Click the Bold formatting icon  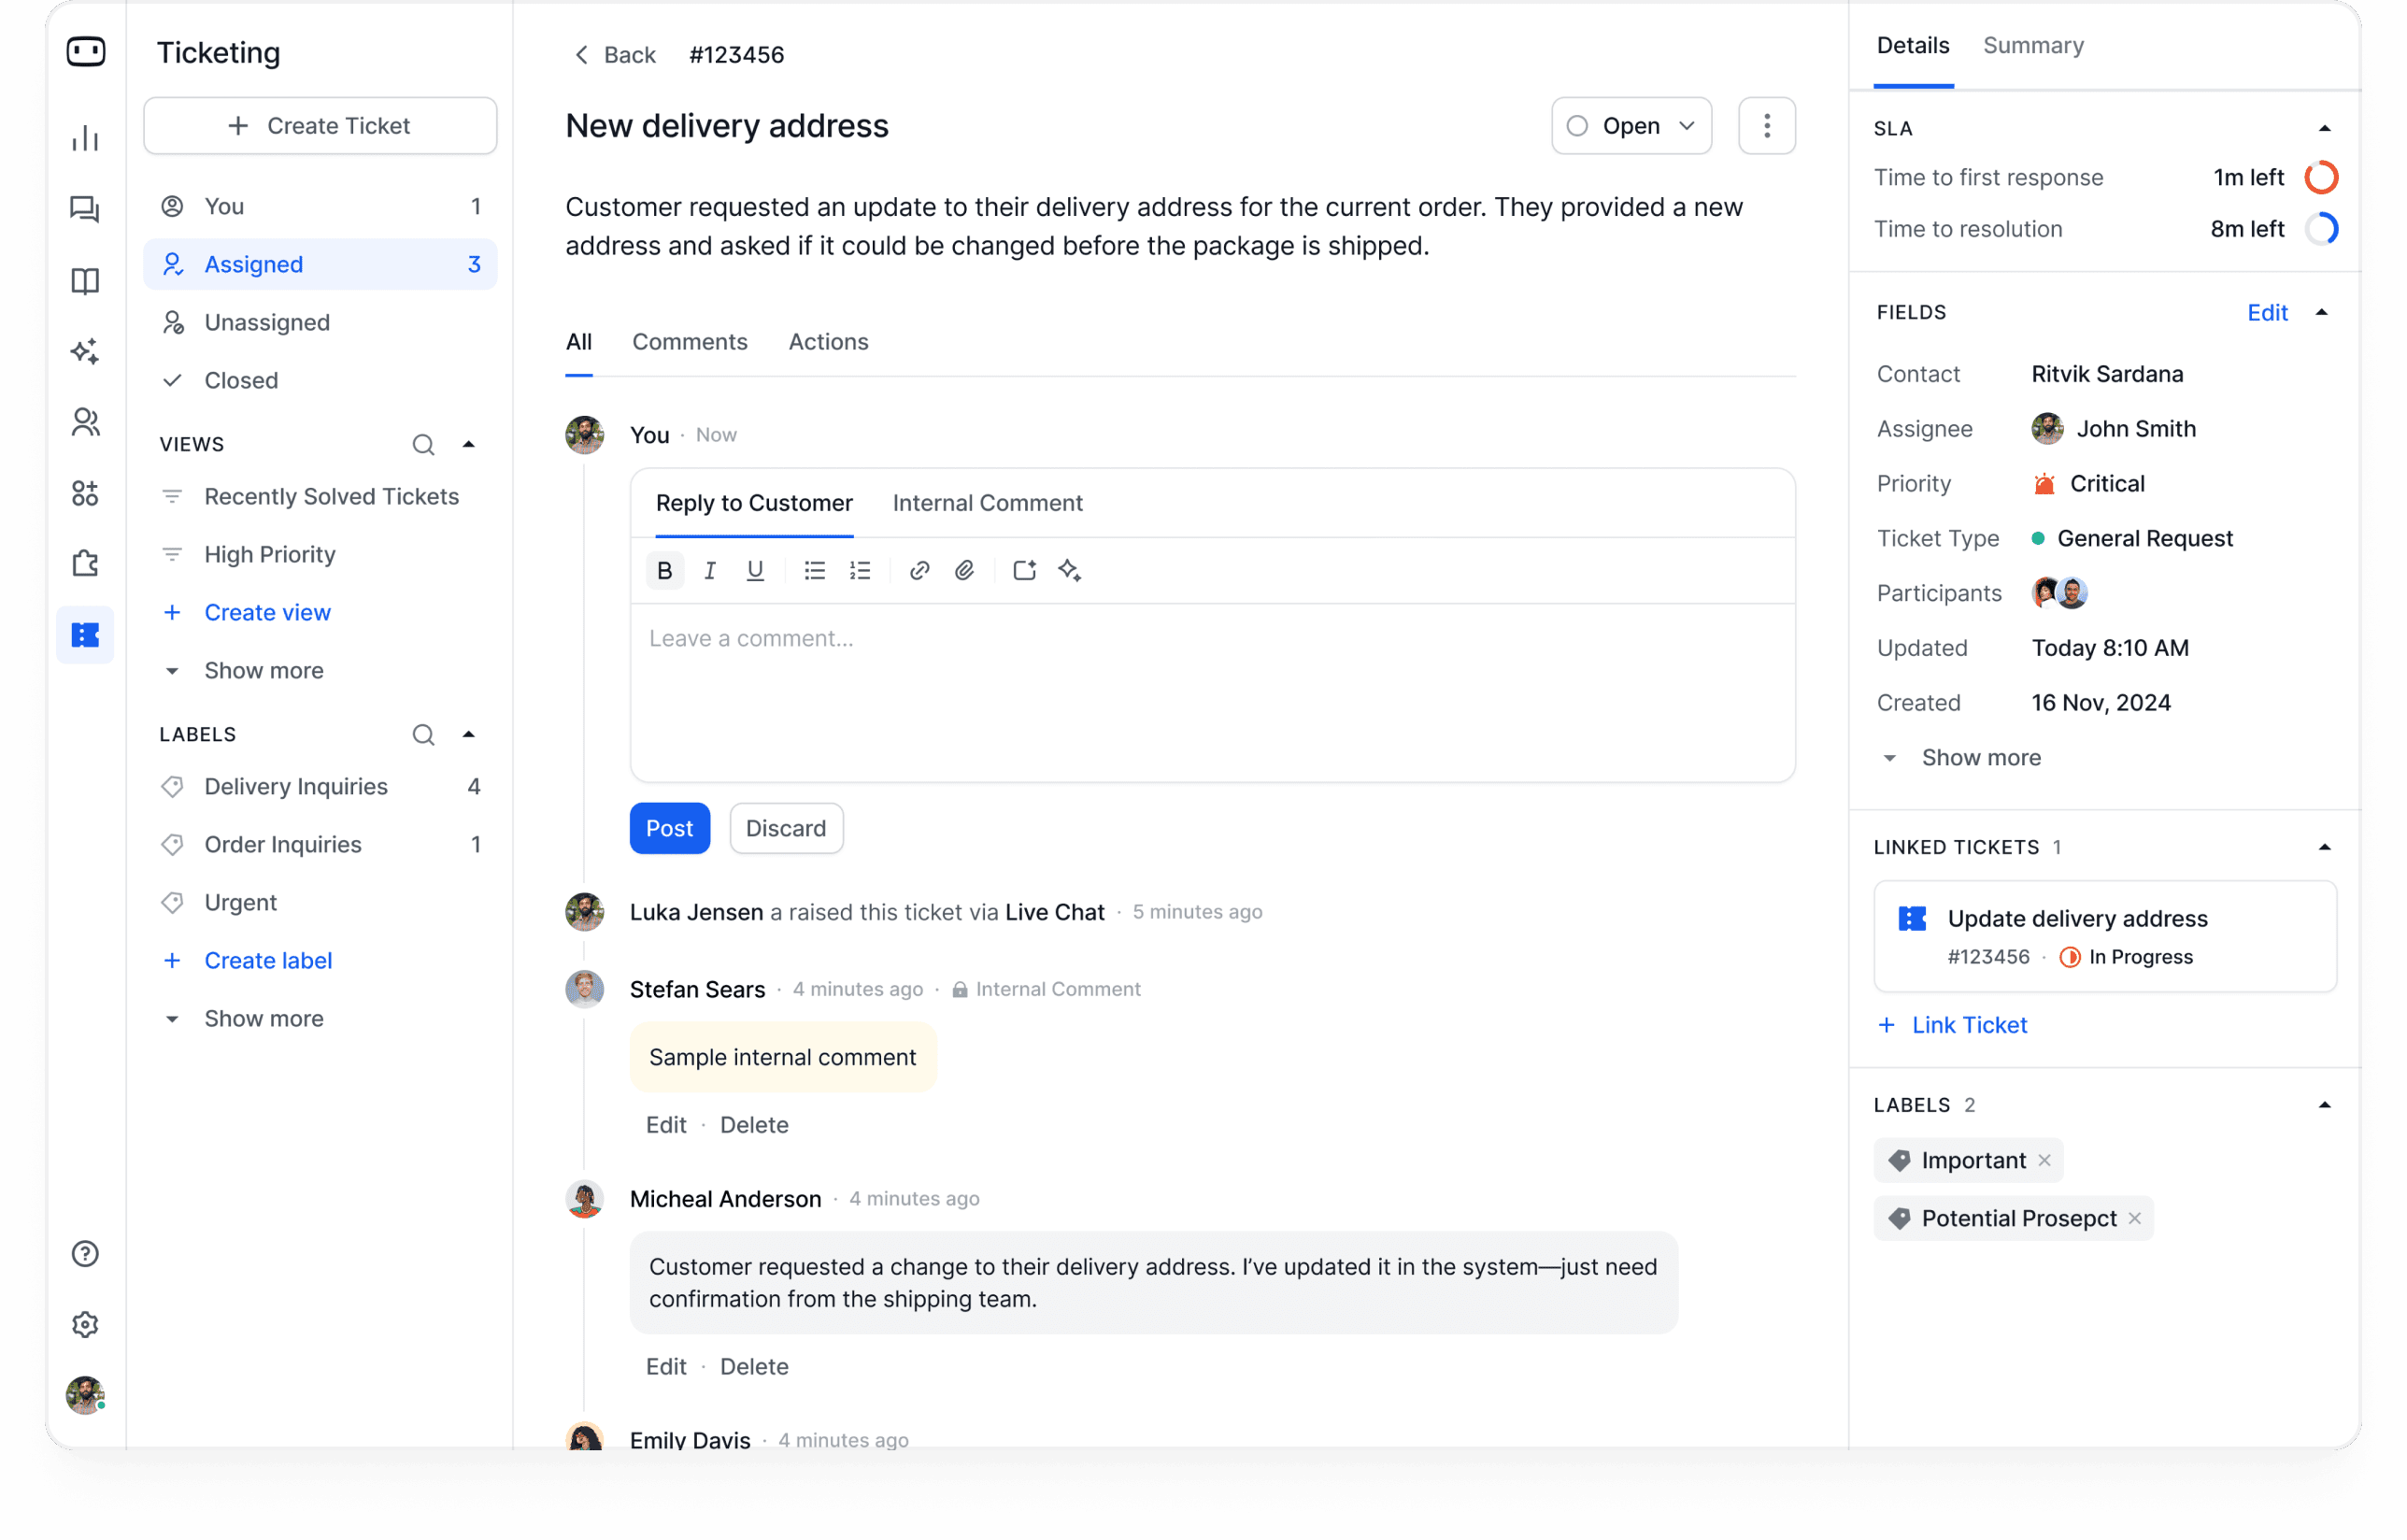[664, 570]
